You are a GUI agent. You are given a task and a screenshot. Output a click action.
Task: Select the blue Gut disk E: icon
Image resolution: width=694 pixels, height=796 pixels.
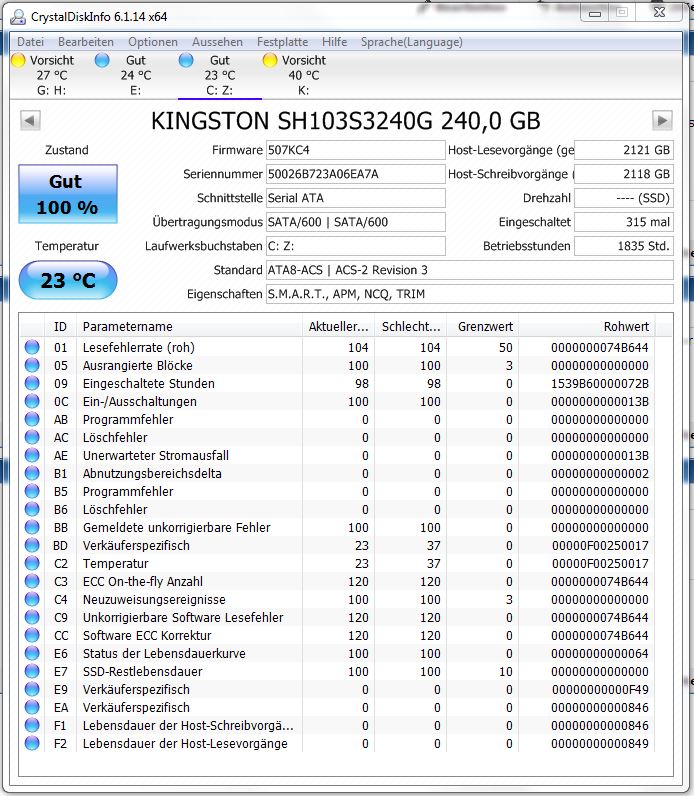(x=102, y=60)
